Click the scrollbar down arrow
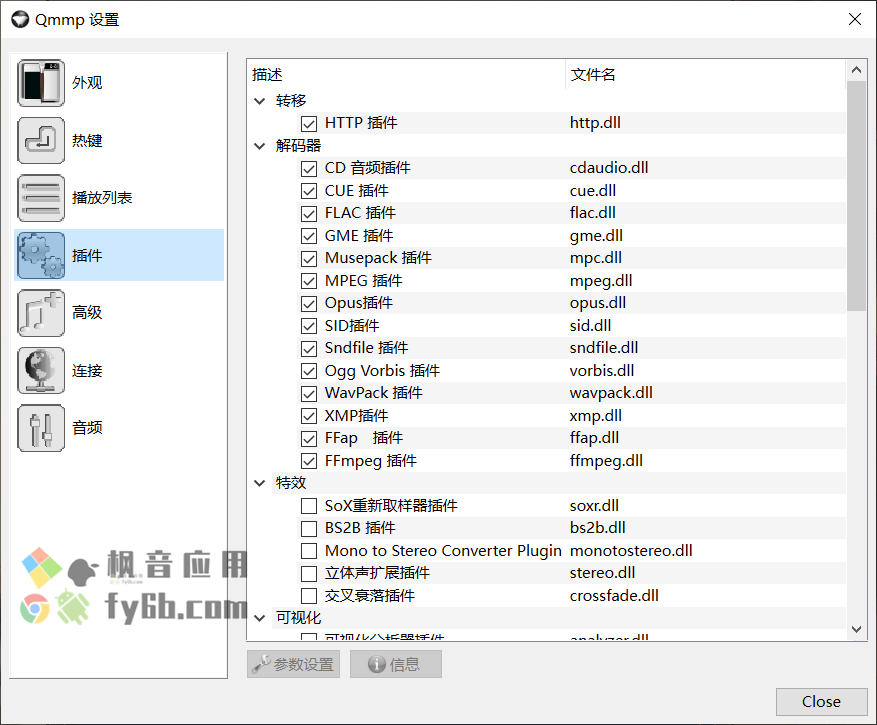Image resolution: width=877 pixels, height=725 pixels. pos(856,629)
